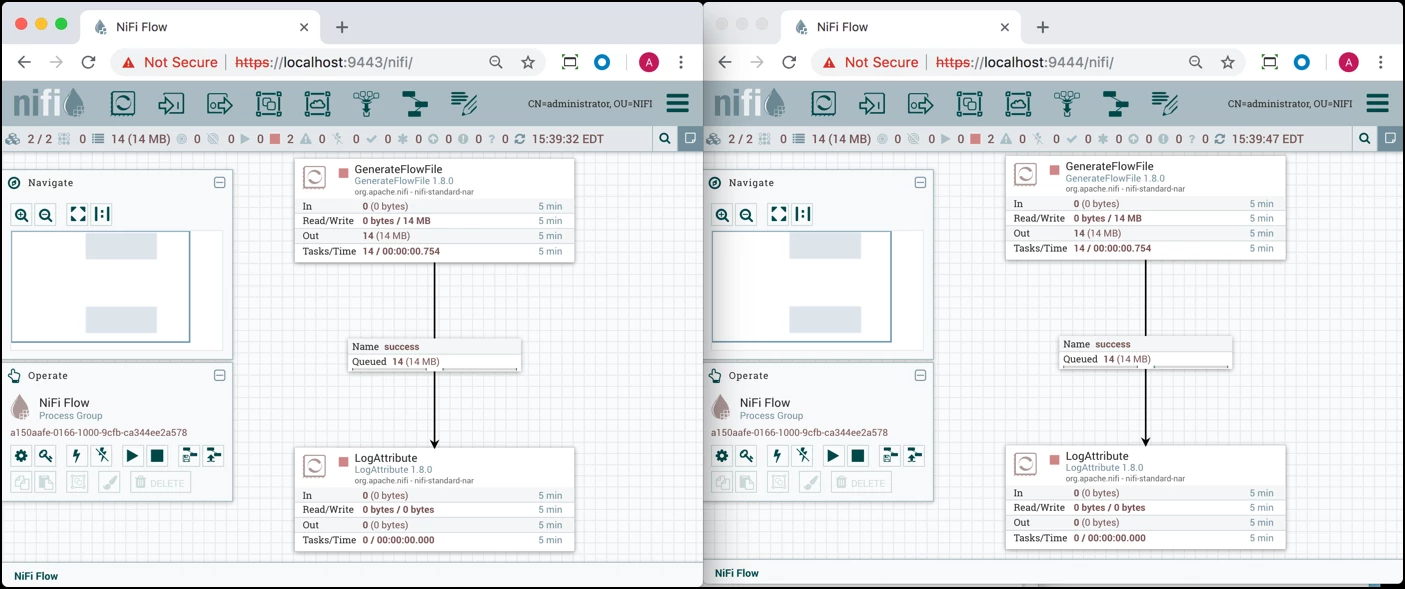Open the global hamburger menu in left window

click(x=678, y=103)
